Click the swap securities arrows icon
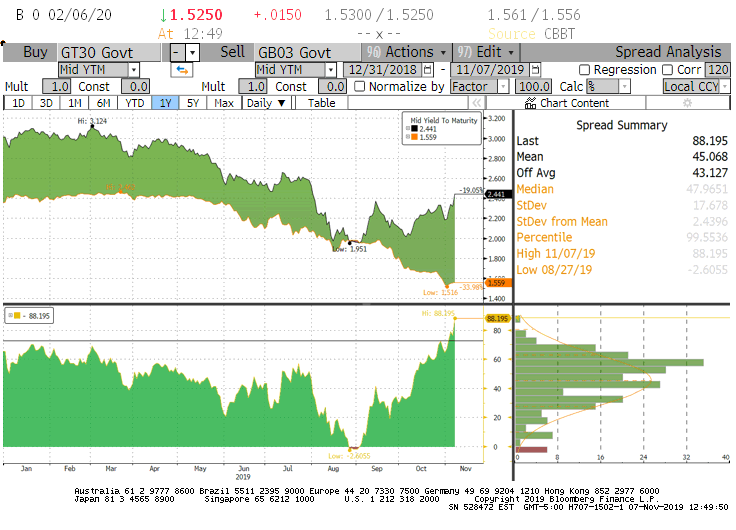The height and width of the screenshot is (530, 736). [182, 70]
